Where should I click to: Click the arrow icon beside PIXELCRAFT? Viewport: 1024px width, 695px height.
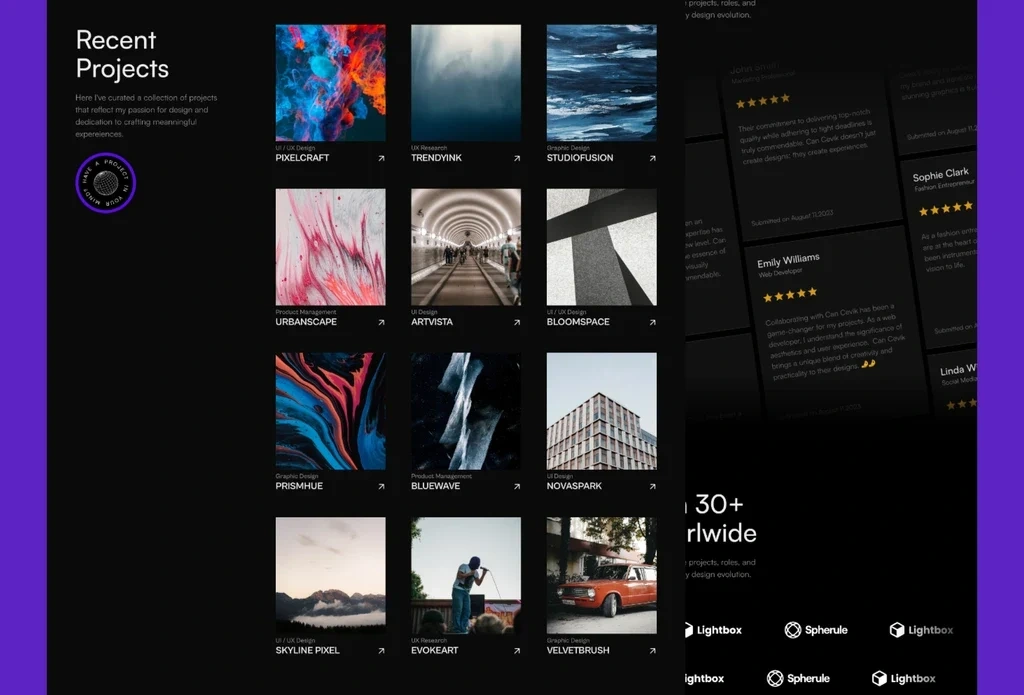coord(381,158)
